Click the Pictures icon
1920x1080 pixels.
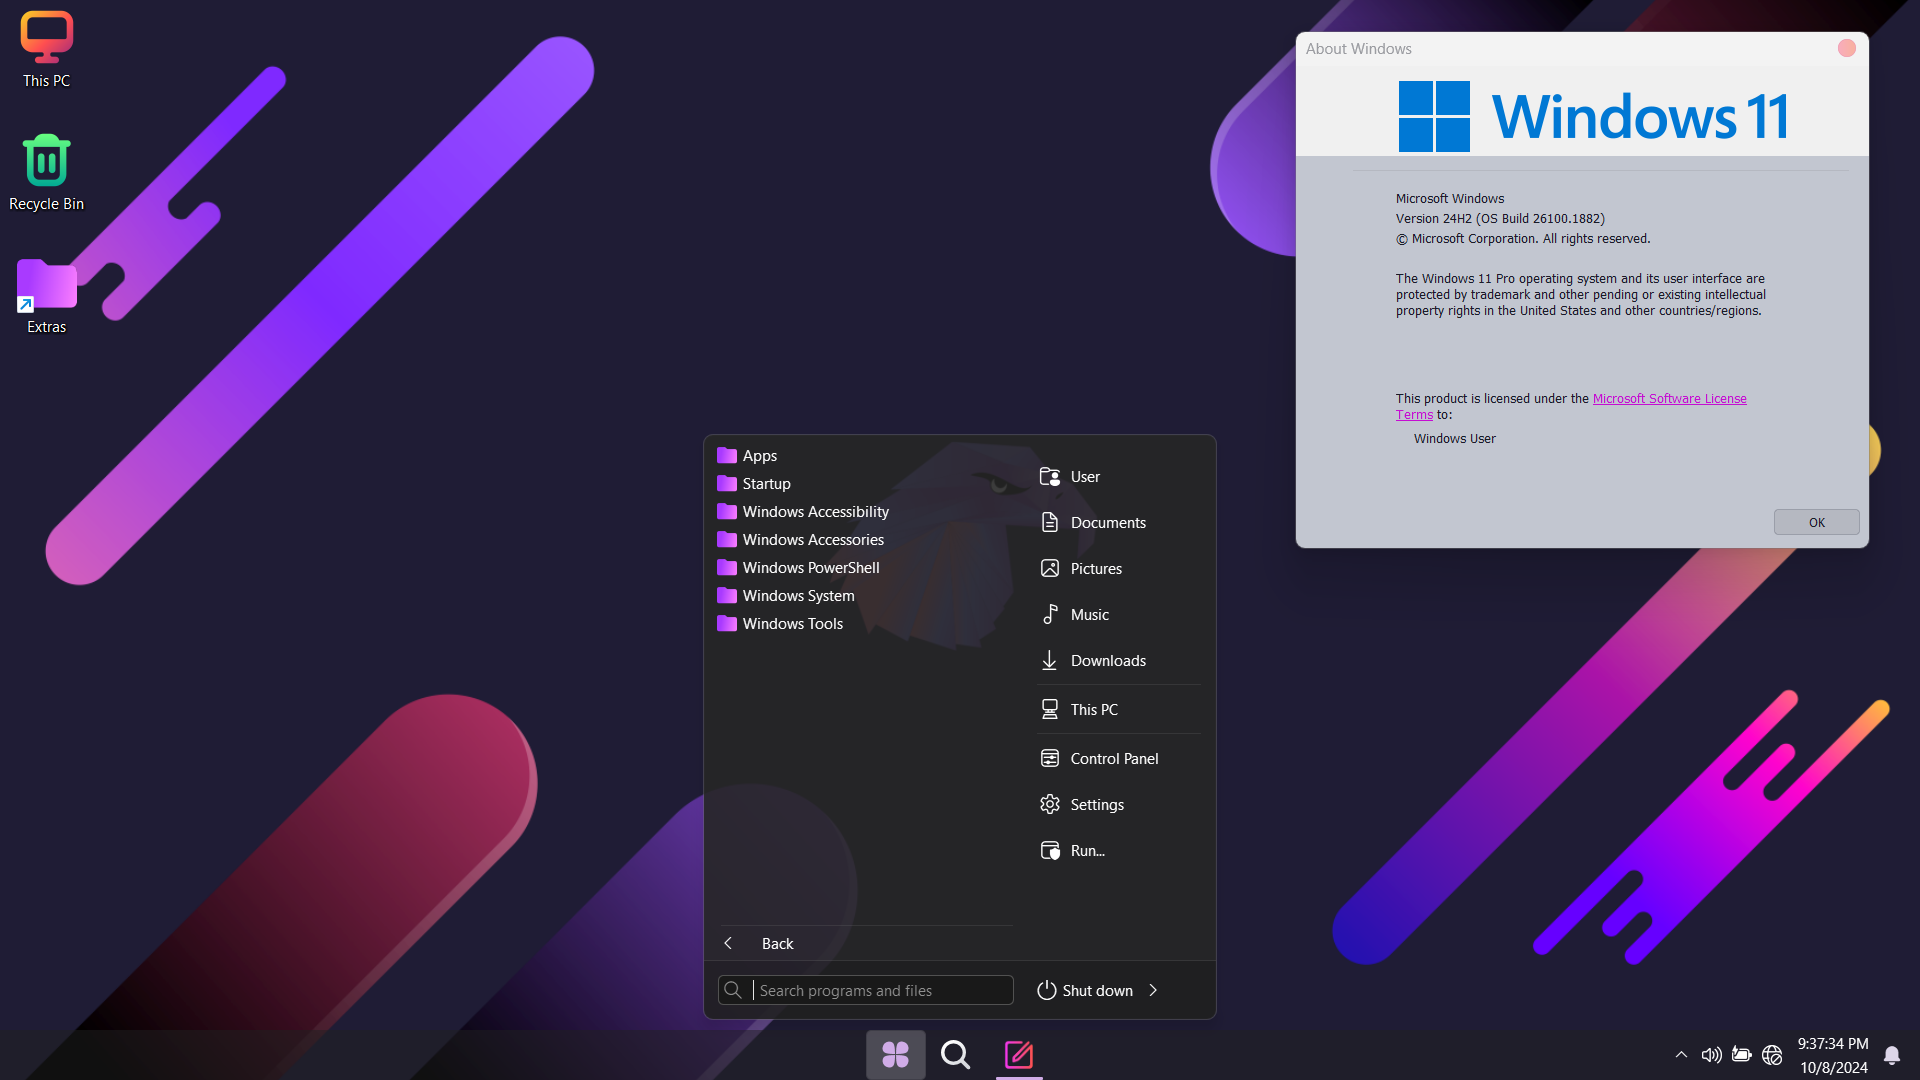coord(1050,568)
